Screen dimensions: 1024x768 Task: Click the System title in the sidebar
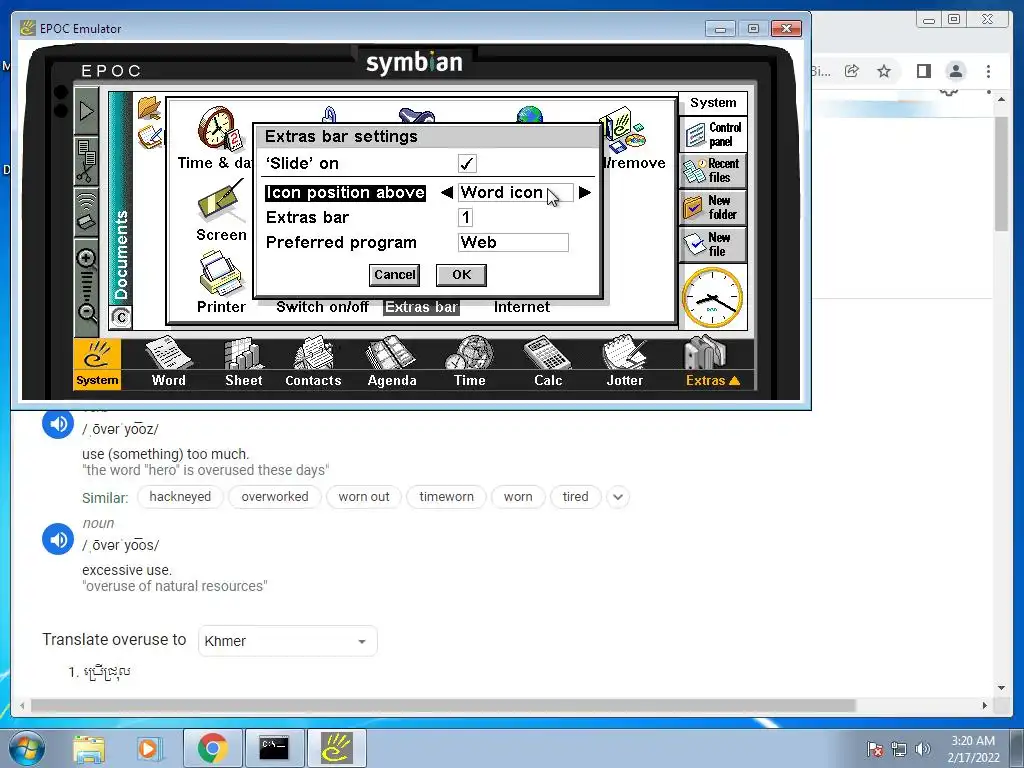(x=713, y=103)
